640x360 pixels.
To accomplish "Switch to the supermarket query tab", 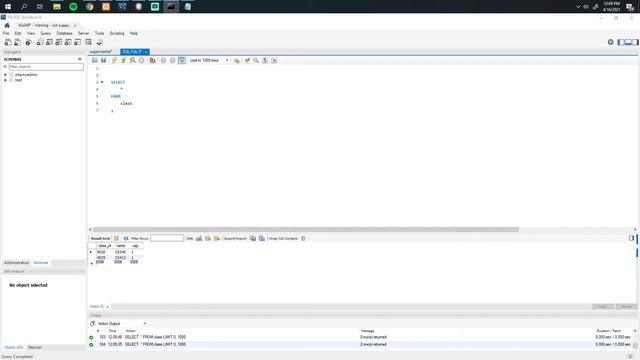I will pos(100,52).
